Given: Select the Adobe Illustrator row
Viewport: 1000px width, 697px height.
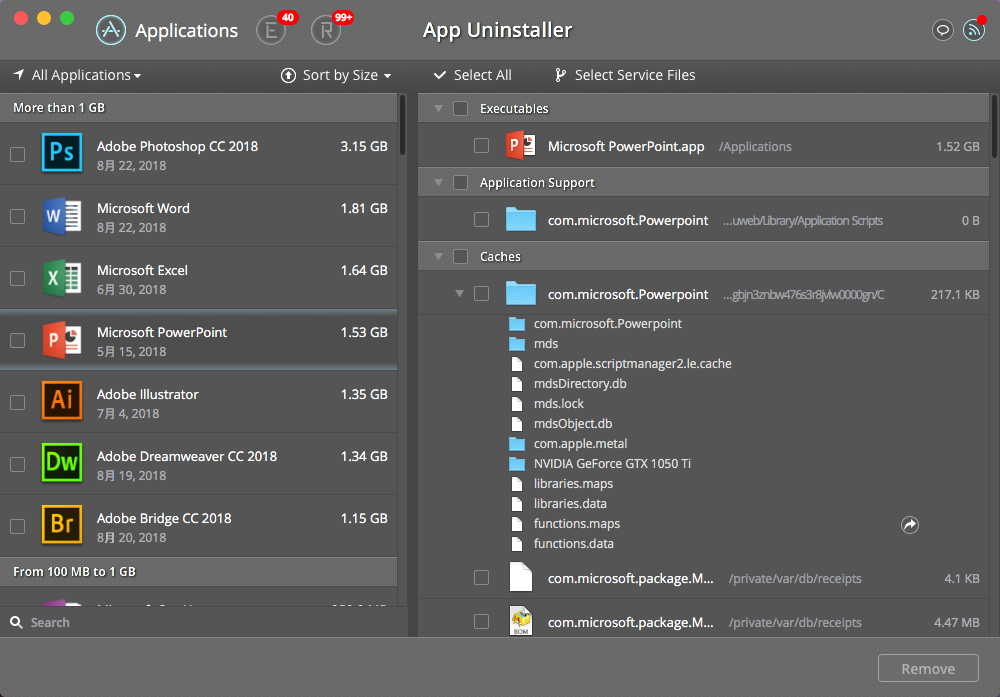Looking at the screenshot, I should click(198, 402).
